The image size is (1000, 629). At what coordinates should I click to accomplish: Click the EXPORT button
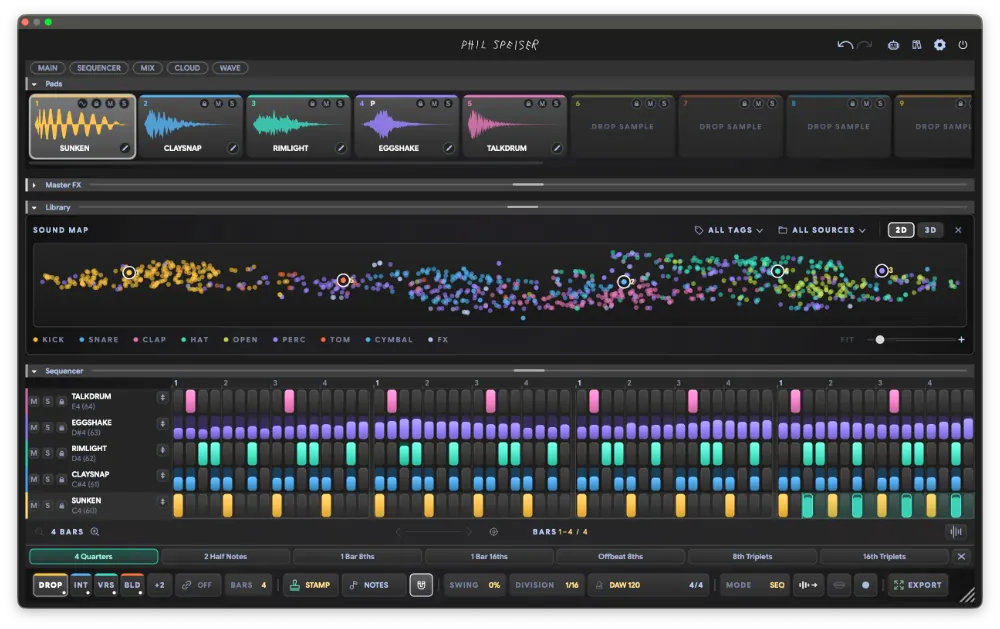(x=918, y=585)
